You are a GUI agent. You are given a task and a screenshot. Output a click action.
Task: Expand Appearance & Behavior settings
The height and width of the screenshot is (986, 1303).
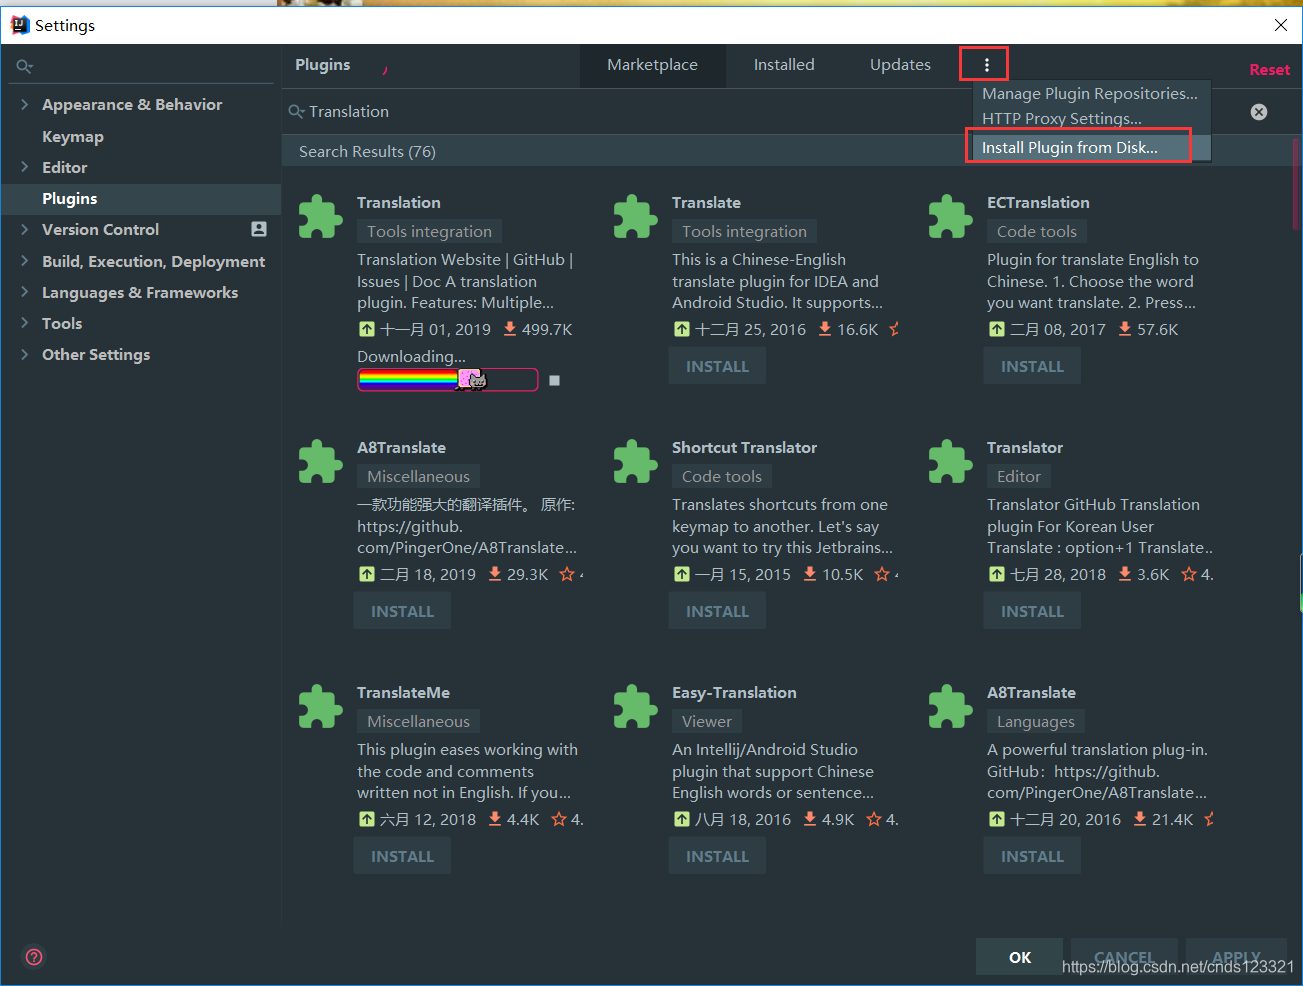click(24, 104)
